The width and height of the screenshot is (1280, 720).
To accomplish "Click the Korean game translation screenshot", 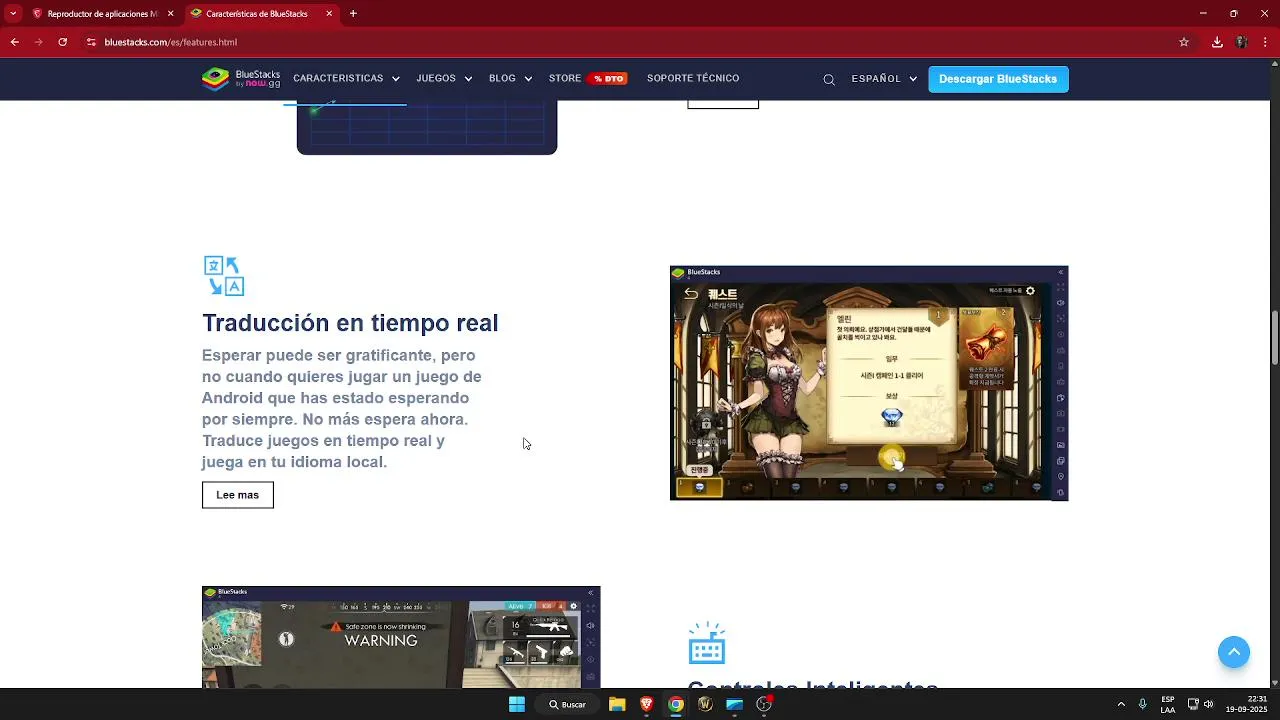I will pyautogui.click(x=869, y=383).
